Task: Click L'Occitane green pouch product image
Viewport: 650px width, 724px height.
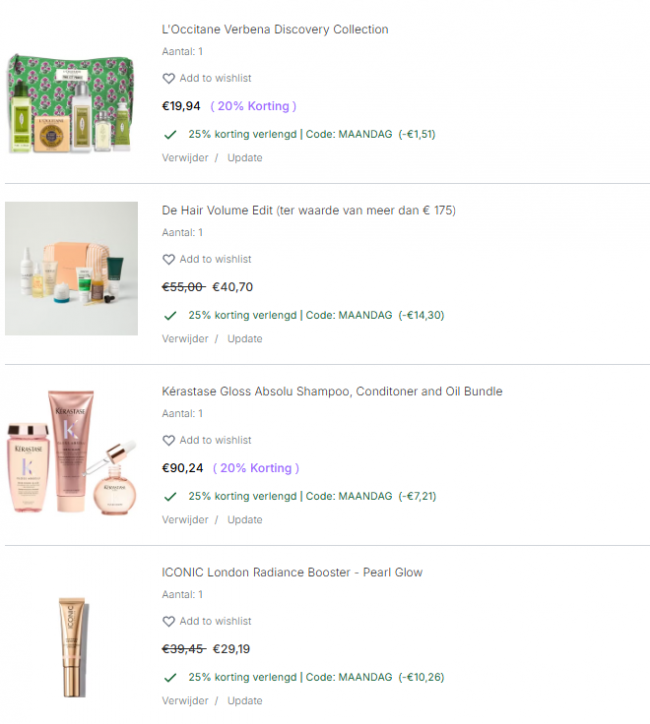Action: pos(71,103)
